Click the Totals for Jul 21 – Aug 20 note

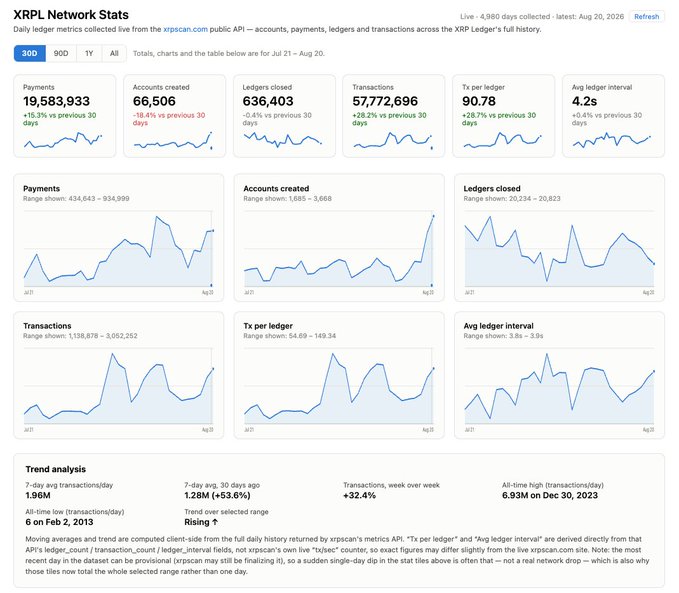(229, 53)
